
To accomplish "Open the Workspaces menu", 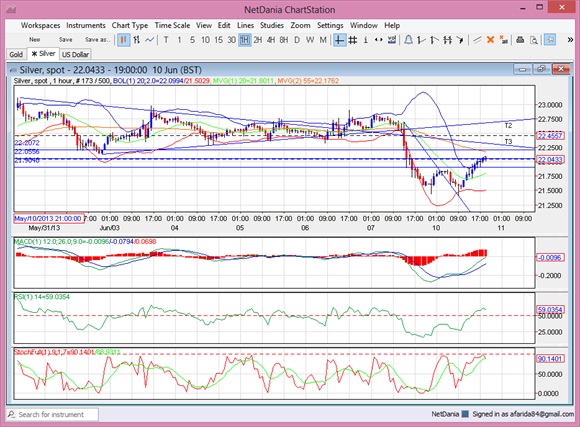I will coord(40,25).
